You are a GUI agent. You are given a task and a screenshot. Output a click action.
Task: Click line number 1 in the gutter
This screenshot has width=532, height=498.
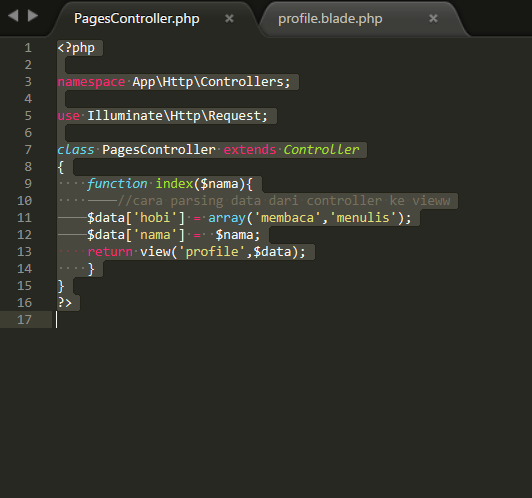28,48
